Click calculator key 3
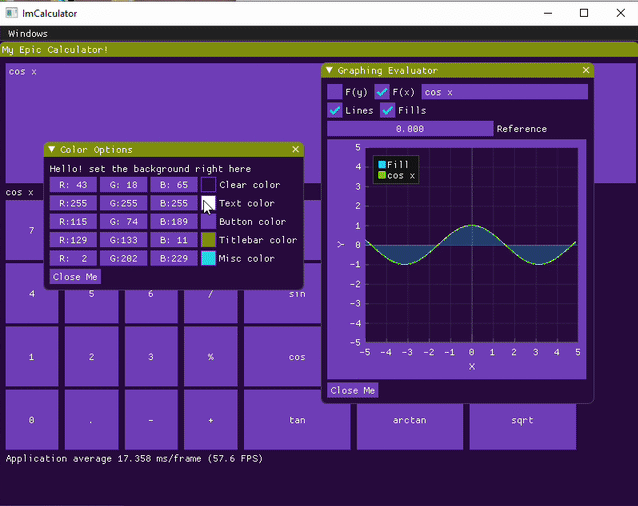638x506 pixels. [151, 356]
